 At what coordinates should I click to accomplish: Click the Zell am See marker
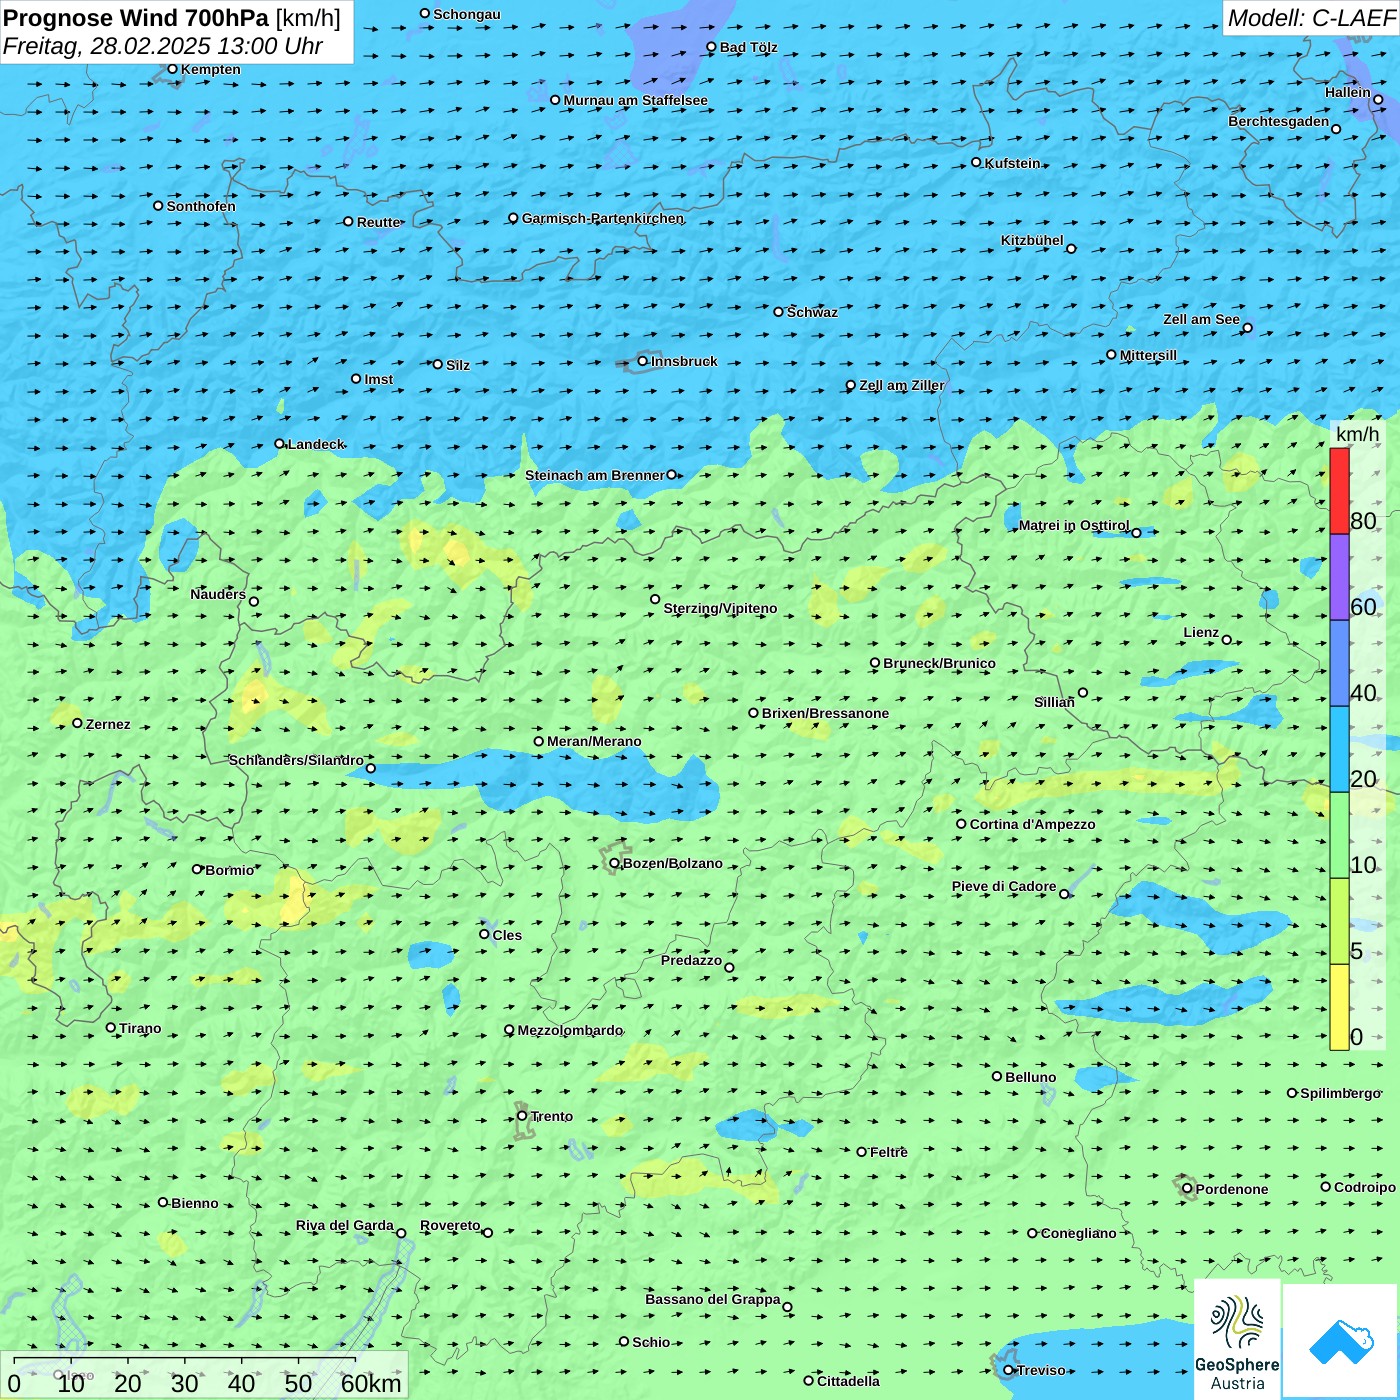click(x=1247, y=327)
